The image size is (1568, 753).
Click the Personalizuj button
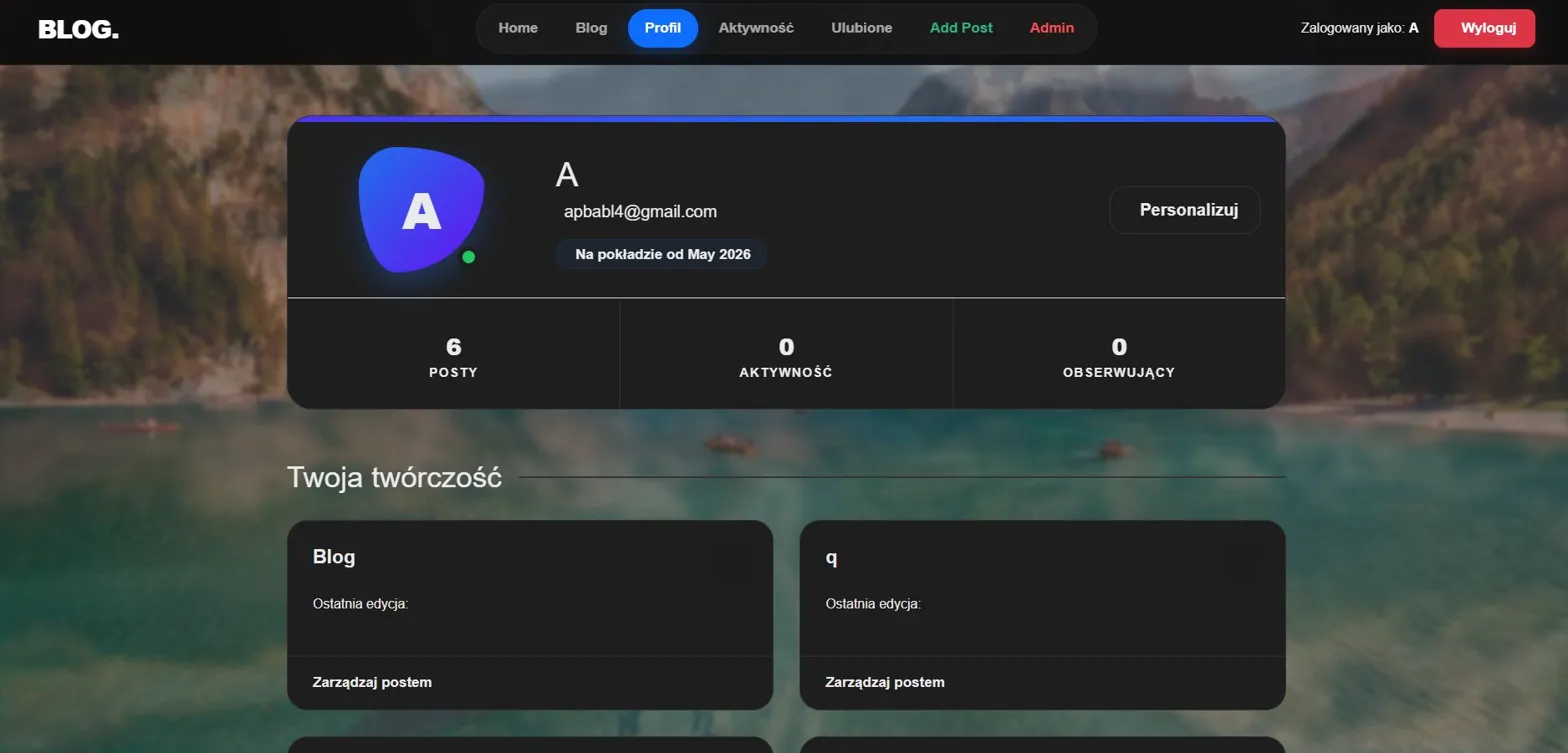1185,210
